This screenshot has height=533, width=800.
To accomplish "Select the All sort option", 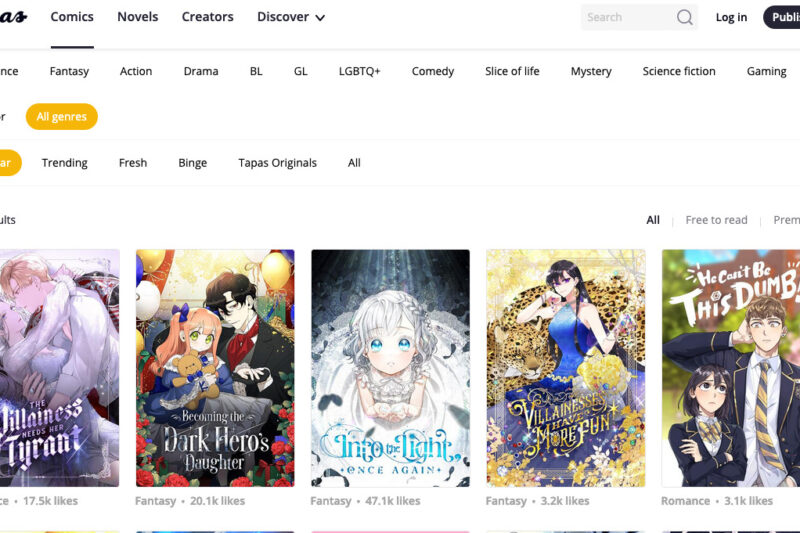I will tap(354, 163).
